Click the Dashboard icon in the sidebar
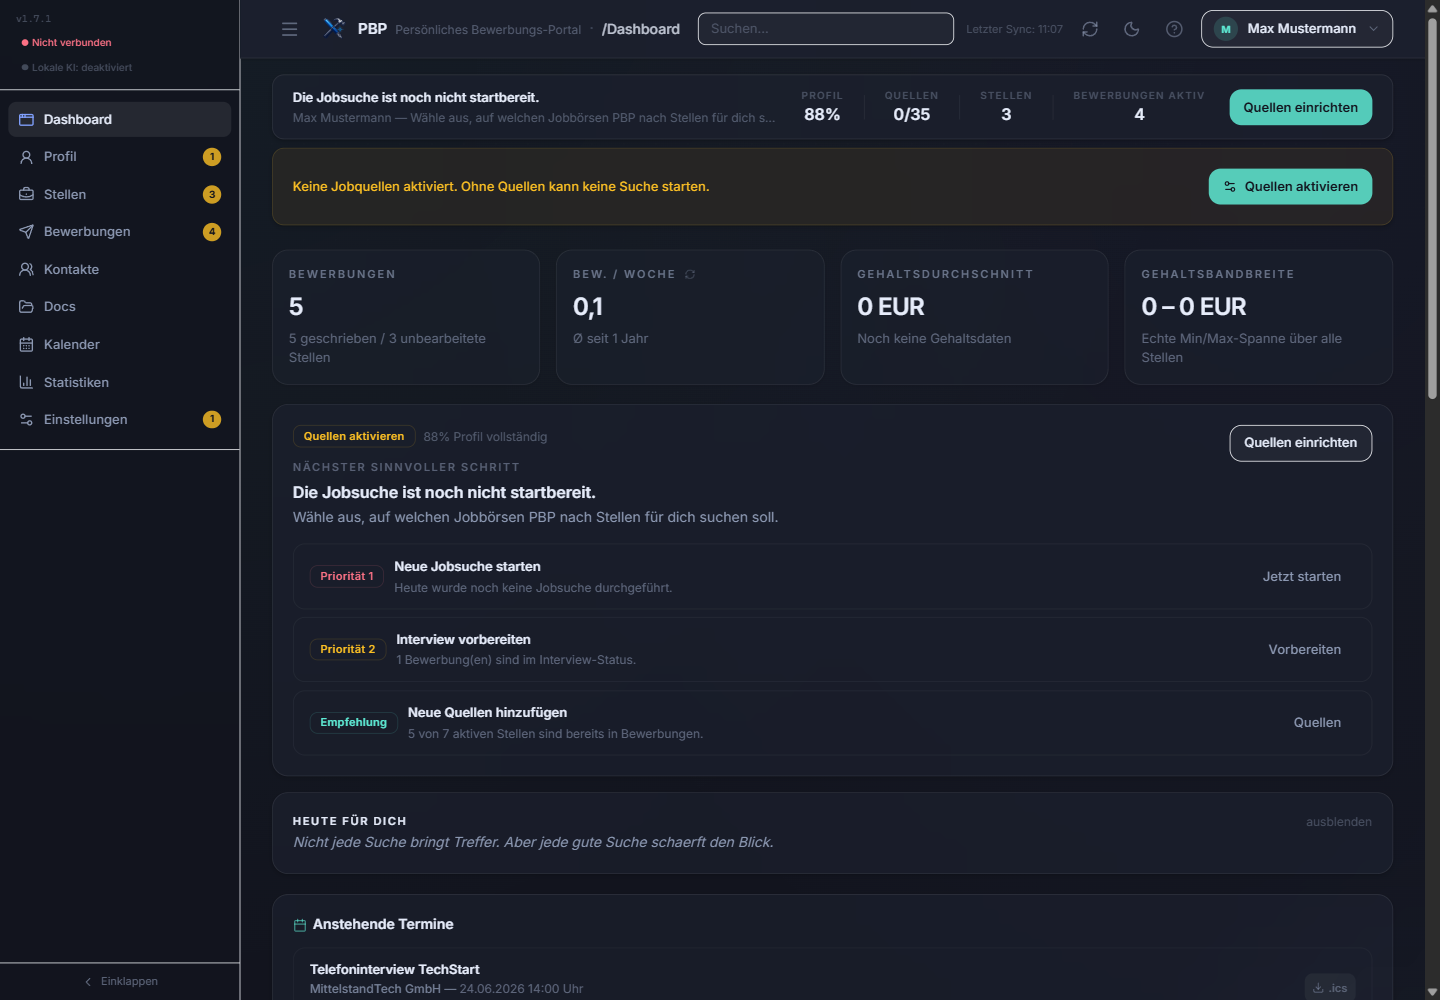1440x1000 pixels. tap(27, 119)
